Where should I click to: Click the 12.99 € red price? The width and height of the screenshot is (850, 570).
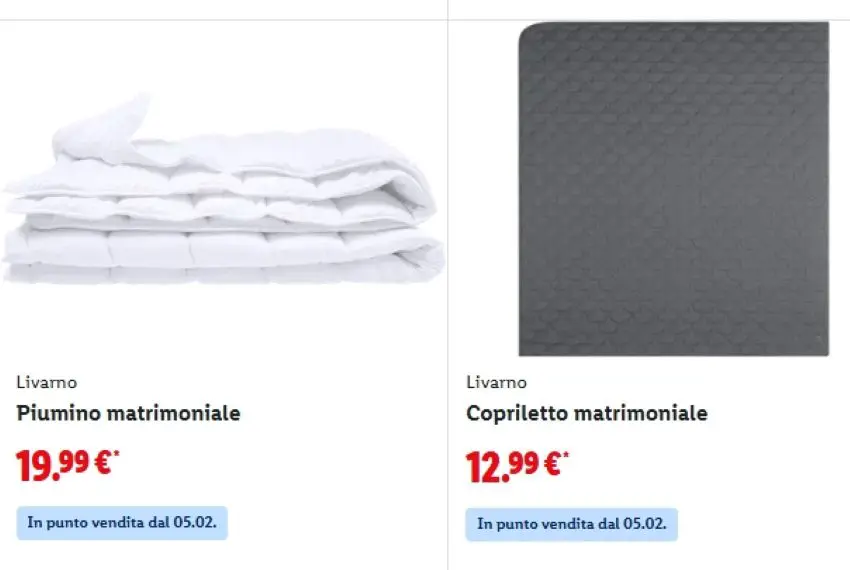coord(512,465)
